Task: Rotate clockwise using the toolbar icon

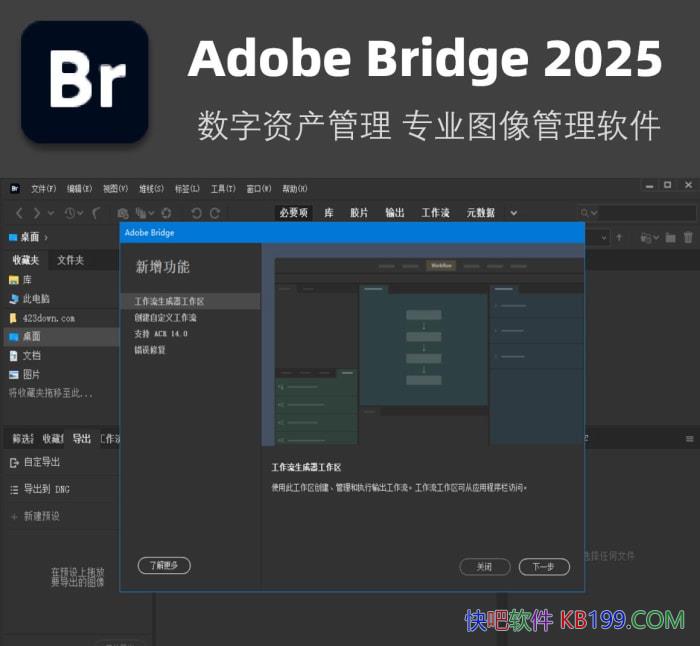Action: click(x=215, y=213)
